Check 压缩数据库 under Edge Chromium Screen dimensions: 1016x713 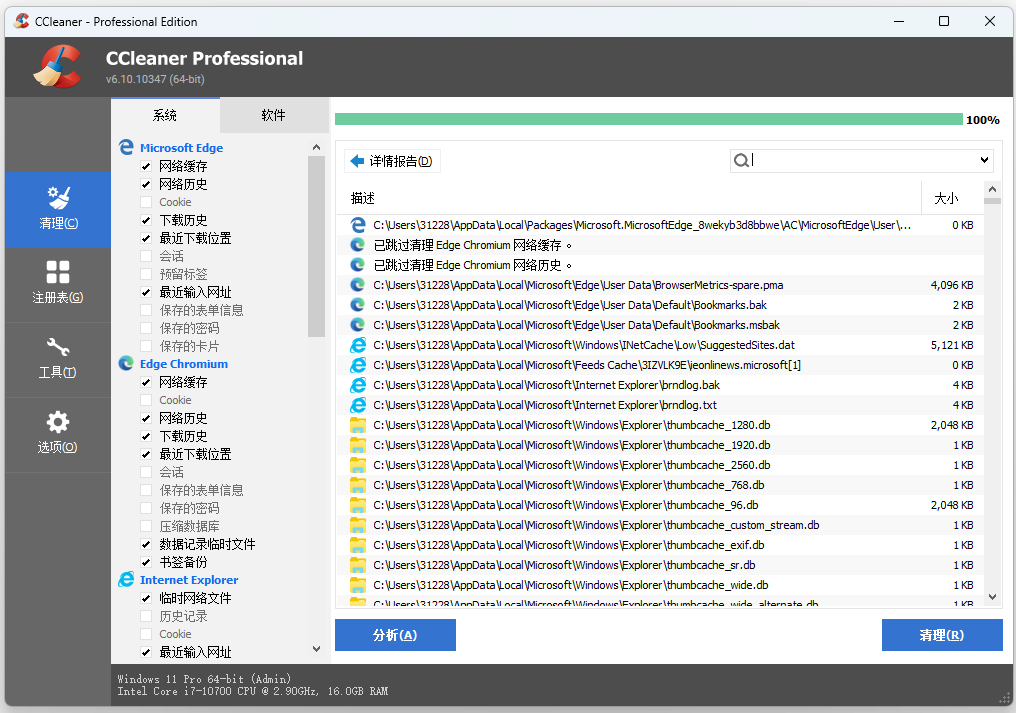pyautogui.click(x=146, y=526)
